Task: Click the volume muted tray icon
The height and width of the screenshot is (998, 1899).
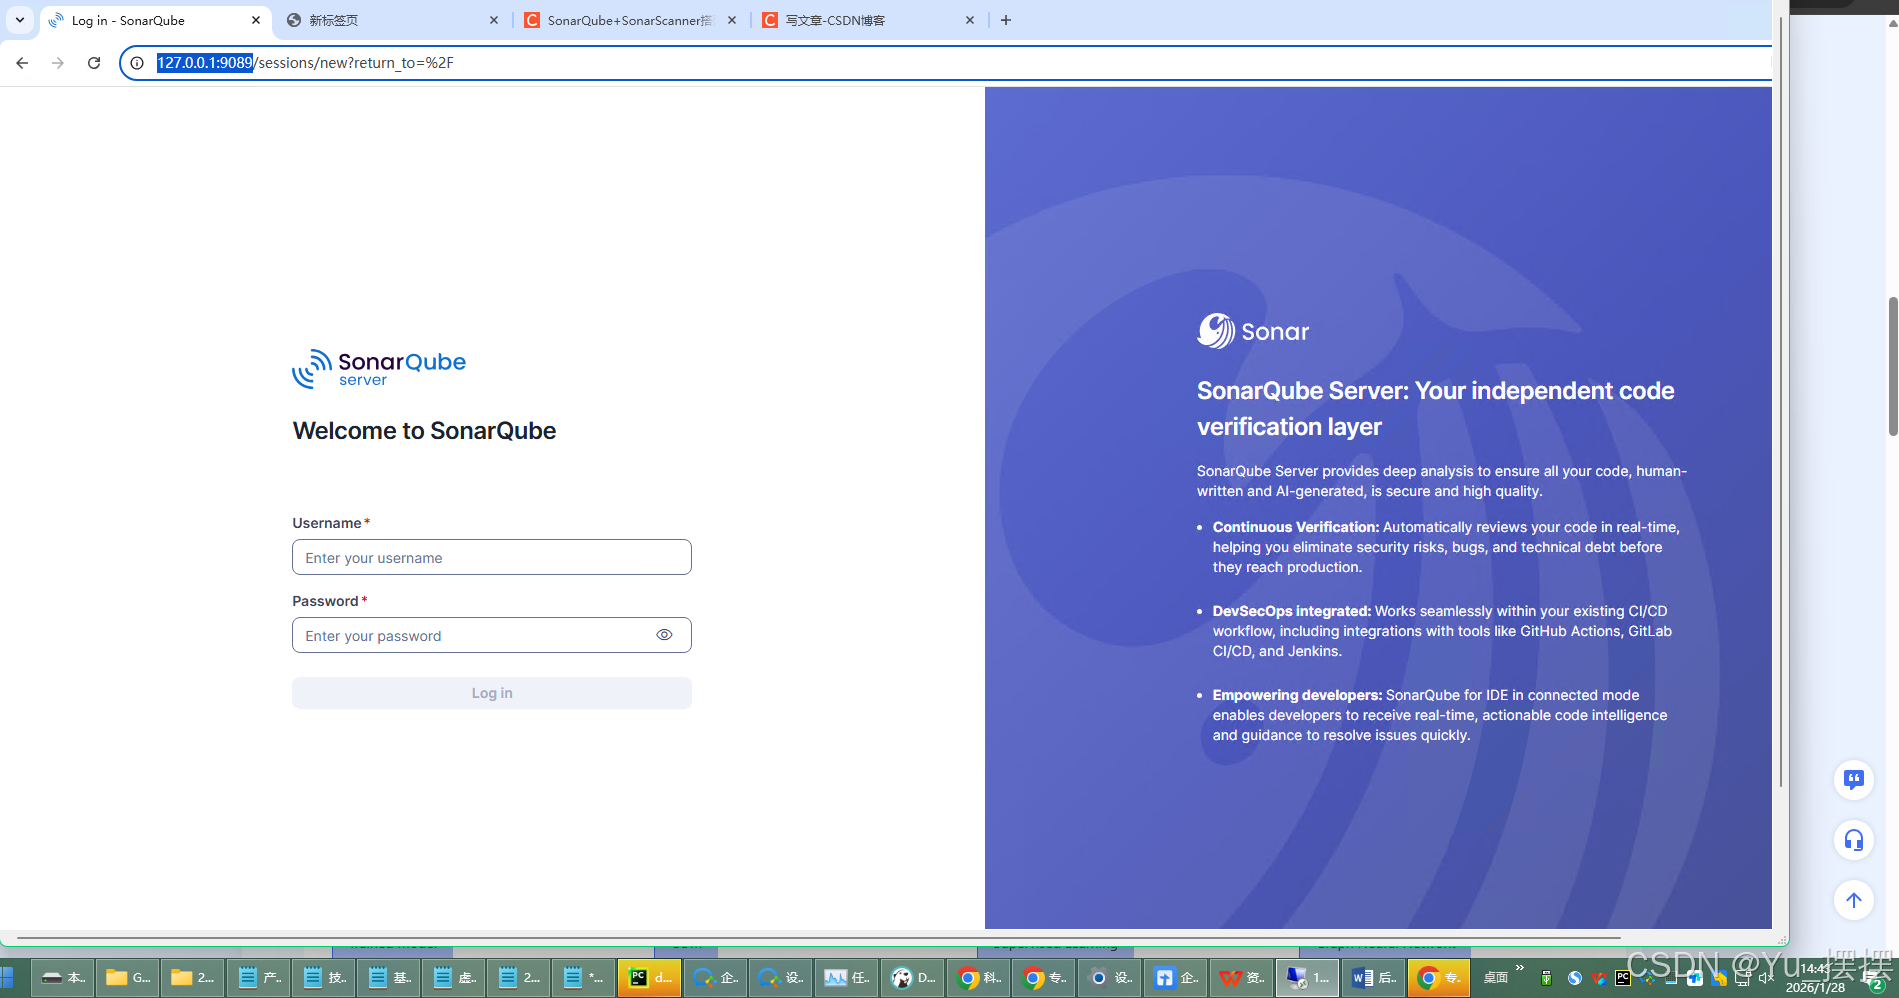Action: [x=1765, y=978]
